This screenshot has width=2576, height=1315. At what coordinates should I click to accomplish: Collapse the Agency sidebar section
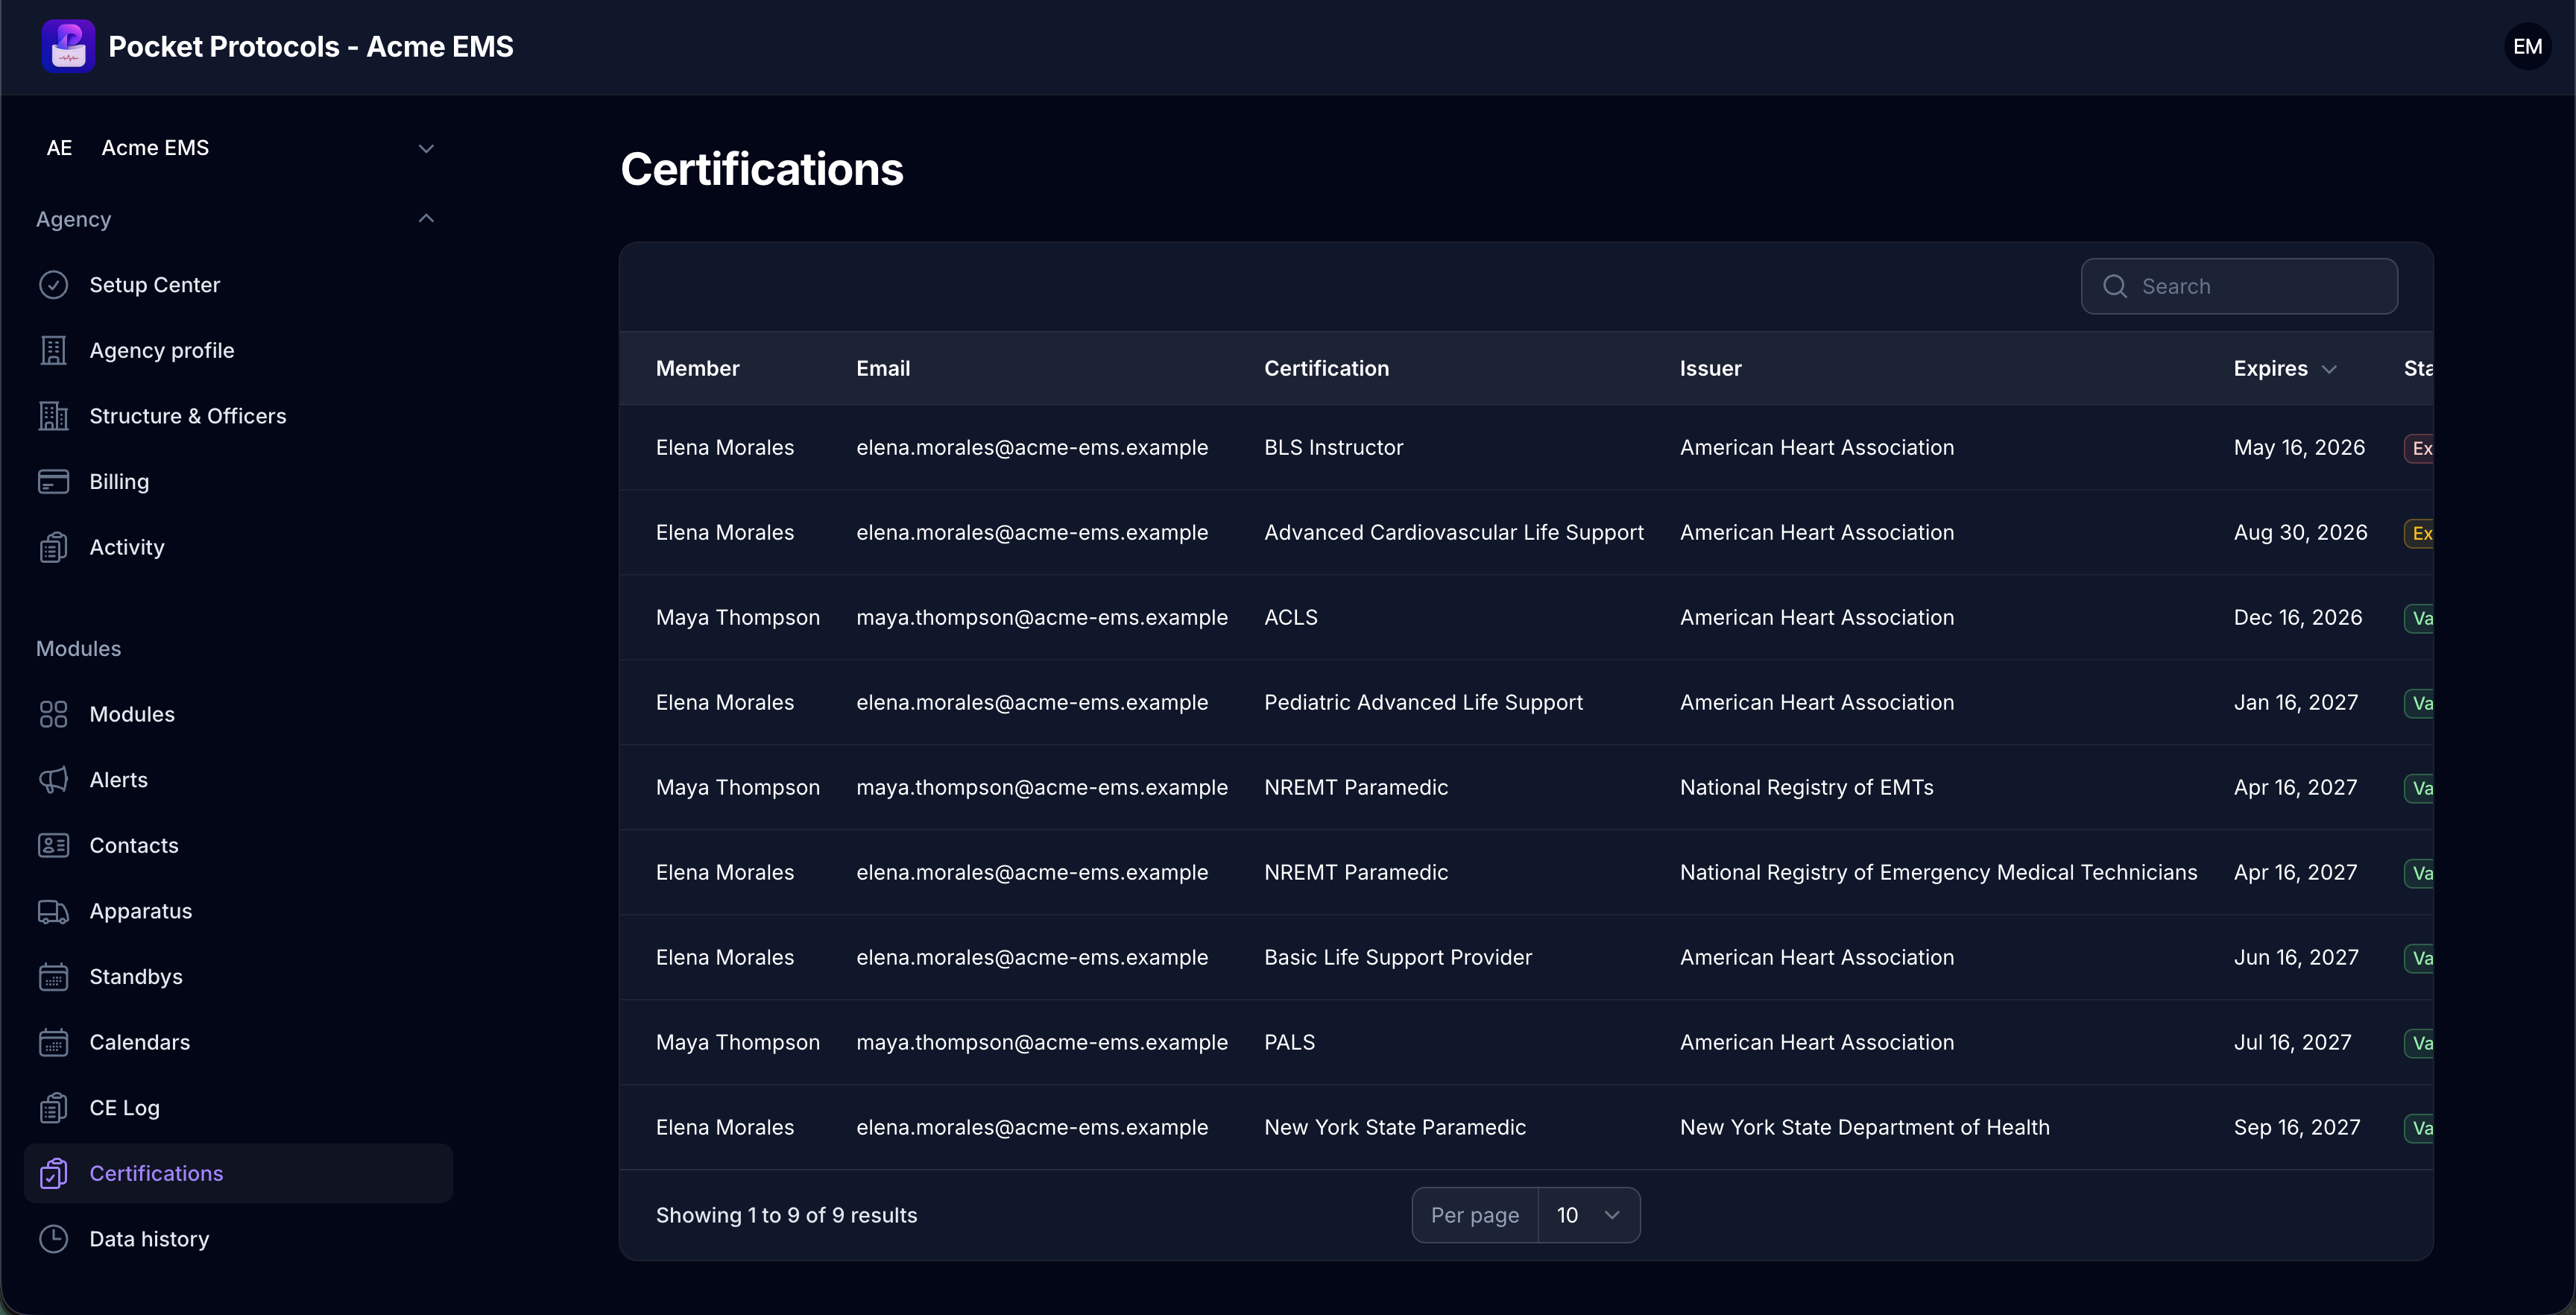[426, 219]
